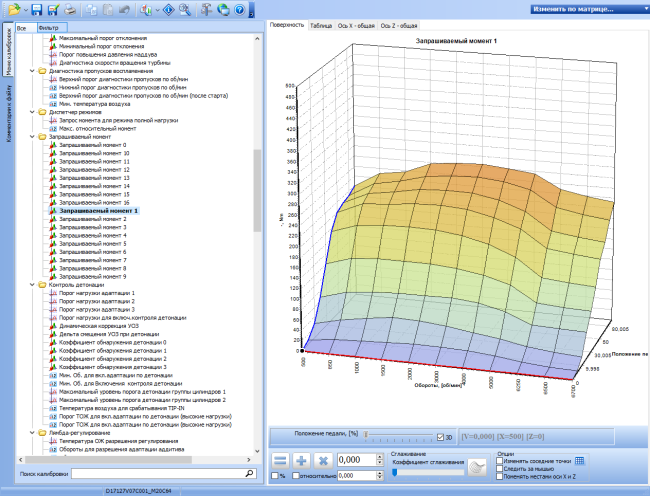Screen dimensions: 650x496
Task: Click the multiply (X) value button
Action: click(323, 460)
